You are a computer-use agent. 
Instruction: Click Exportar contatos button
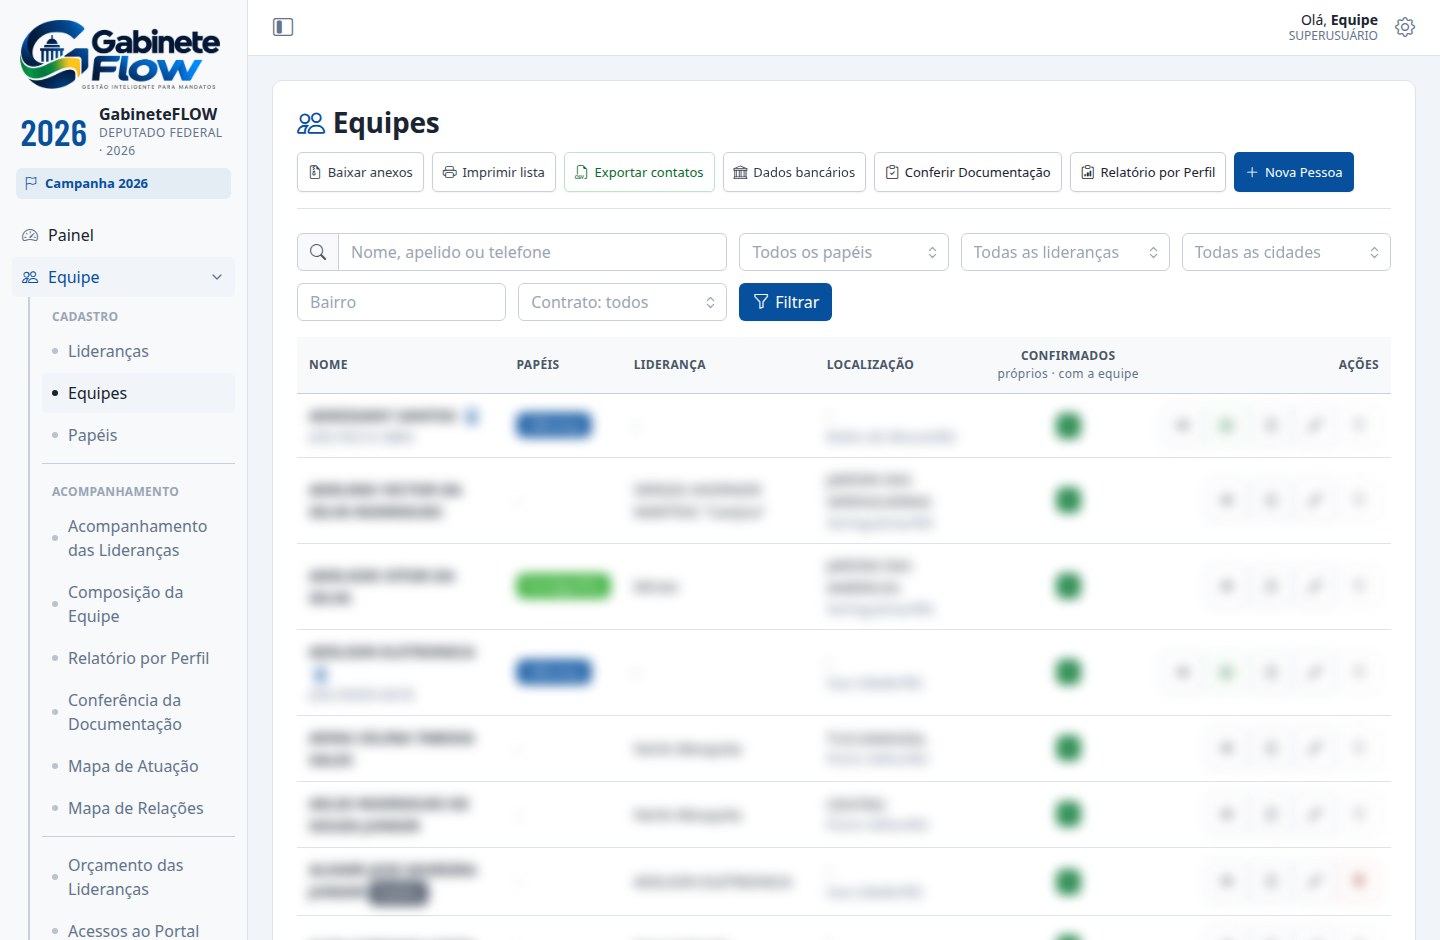click(x=639, y=172)
